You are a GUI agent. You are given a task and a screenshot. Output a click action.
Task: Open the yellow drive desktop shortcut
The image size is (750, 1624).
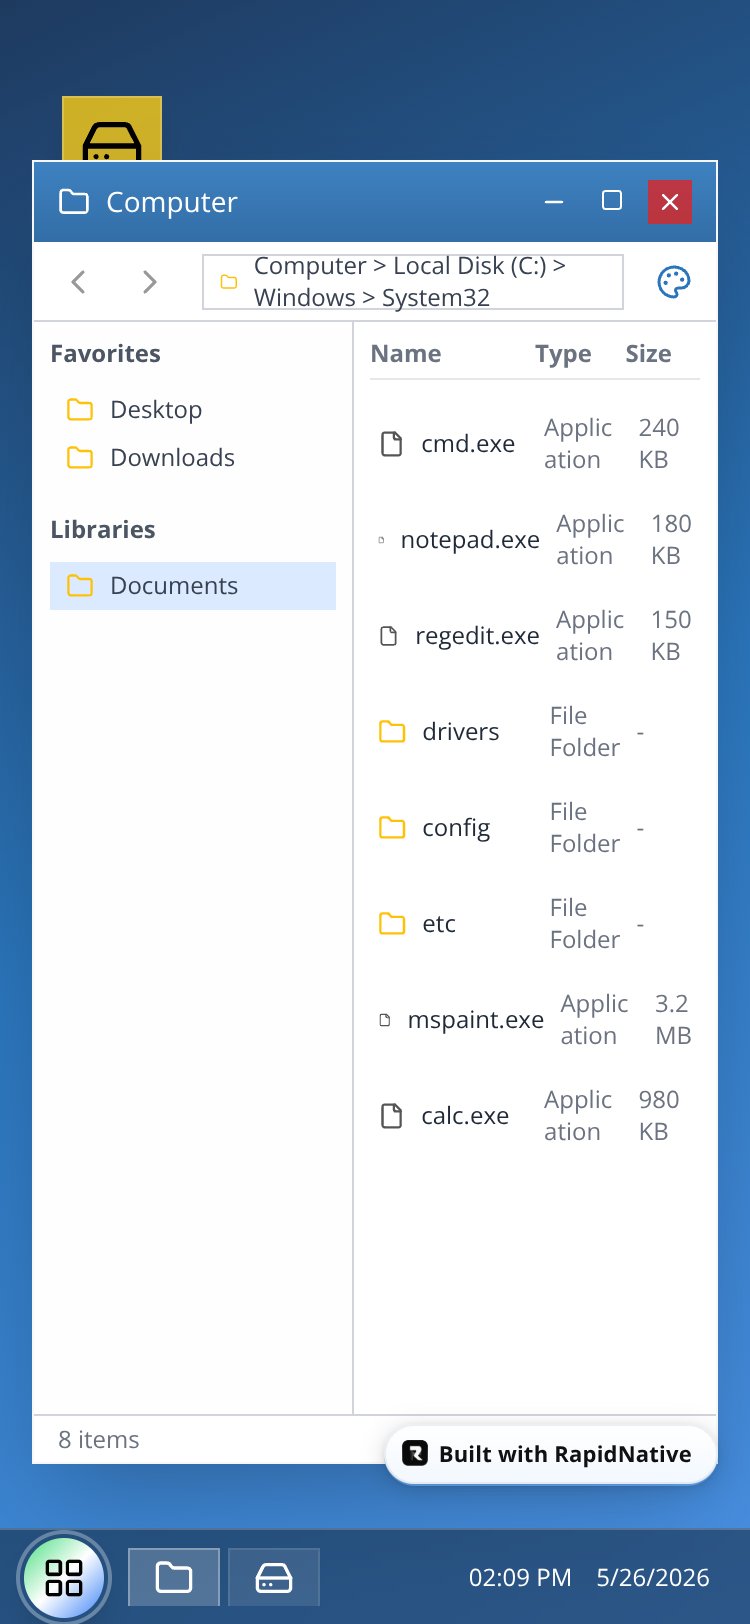[112, 129]
